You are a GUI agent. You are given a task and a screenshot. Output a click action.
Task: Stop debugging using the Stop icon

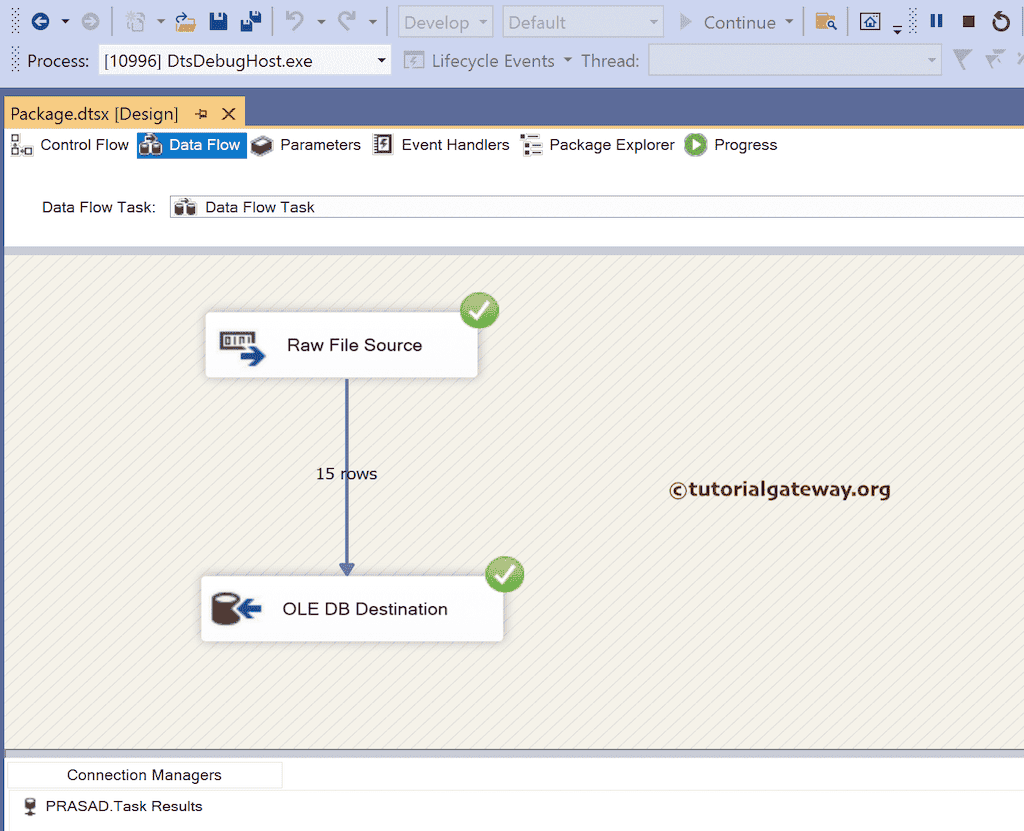click(x=968, y=20)
